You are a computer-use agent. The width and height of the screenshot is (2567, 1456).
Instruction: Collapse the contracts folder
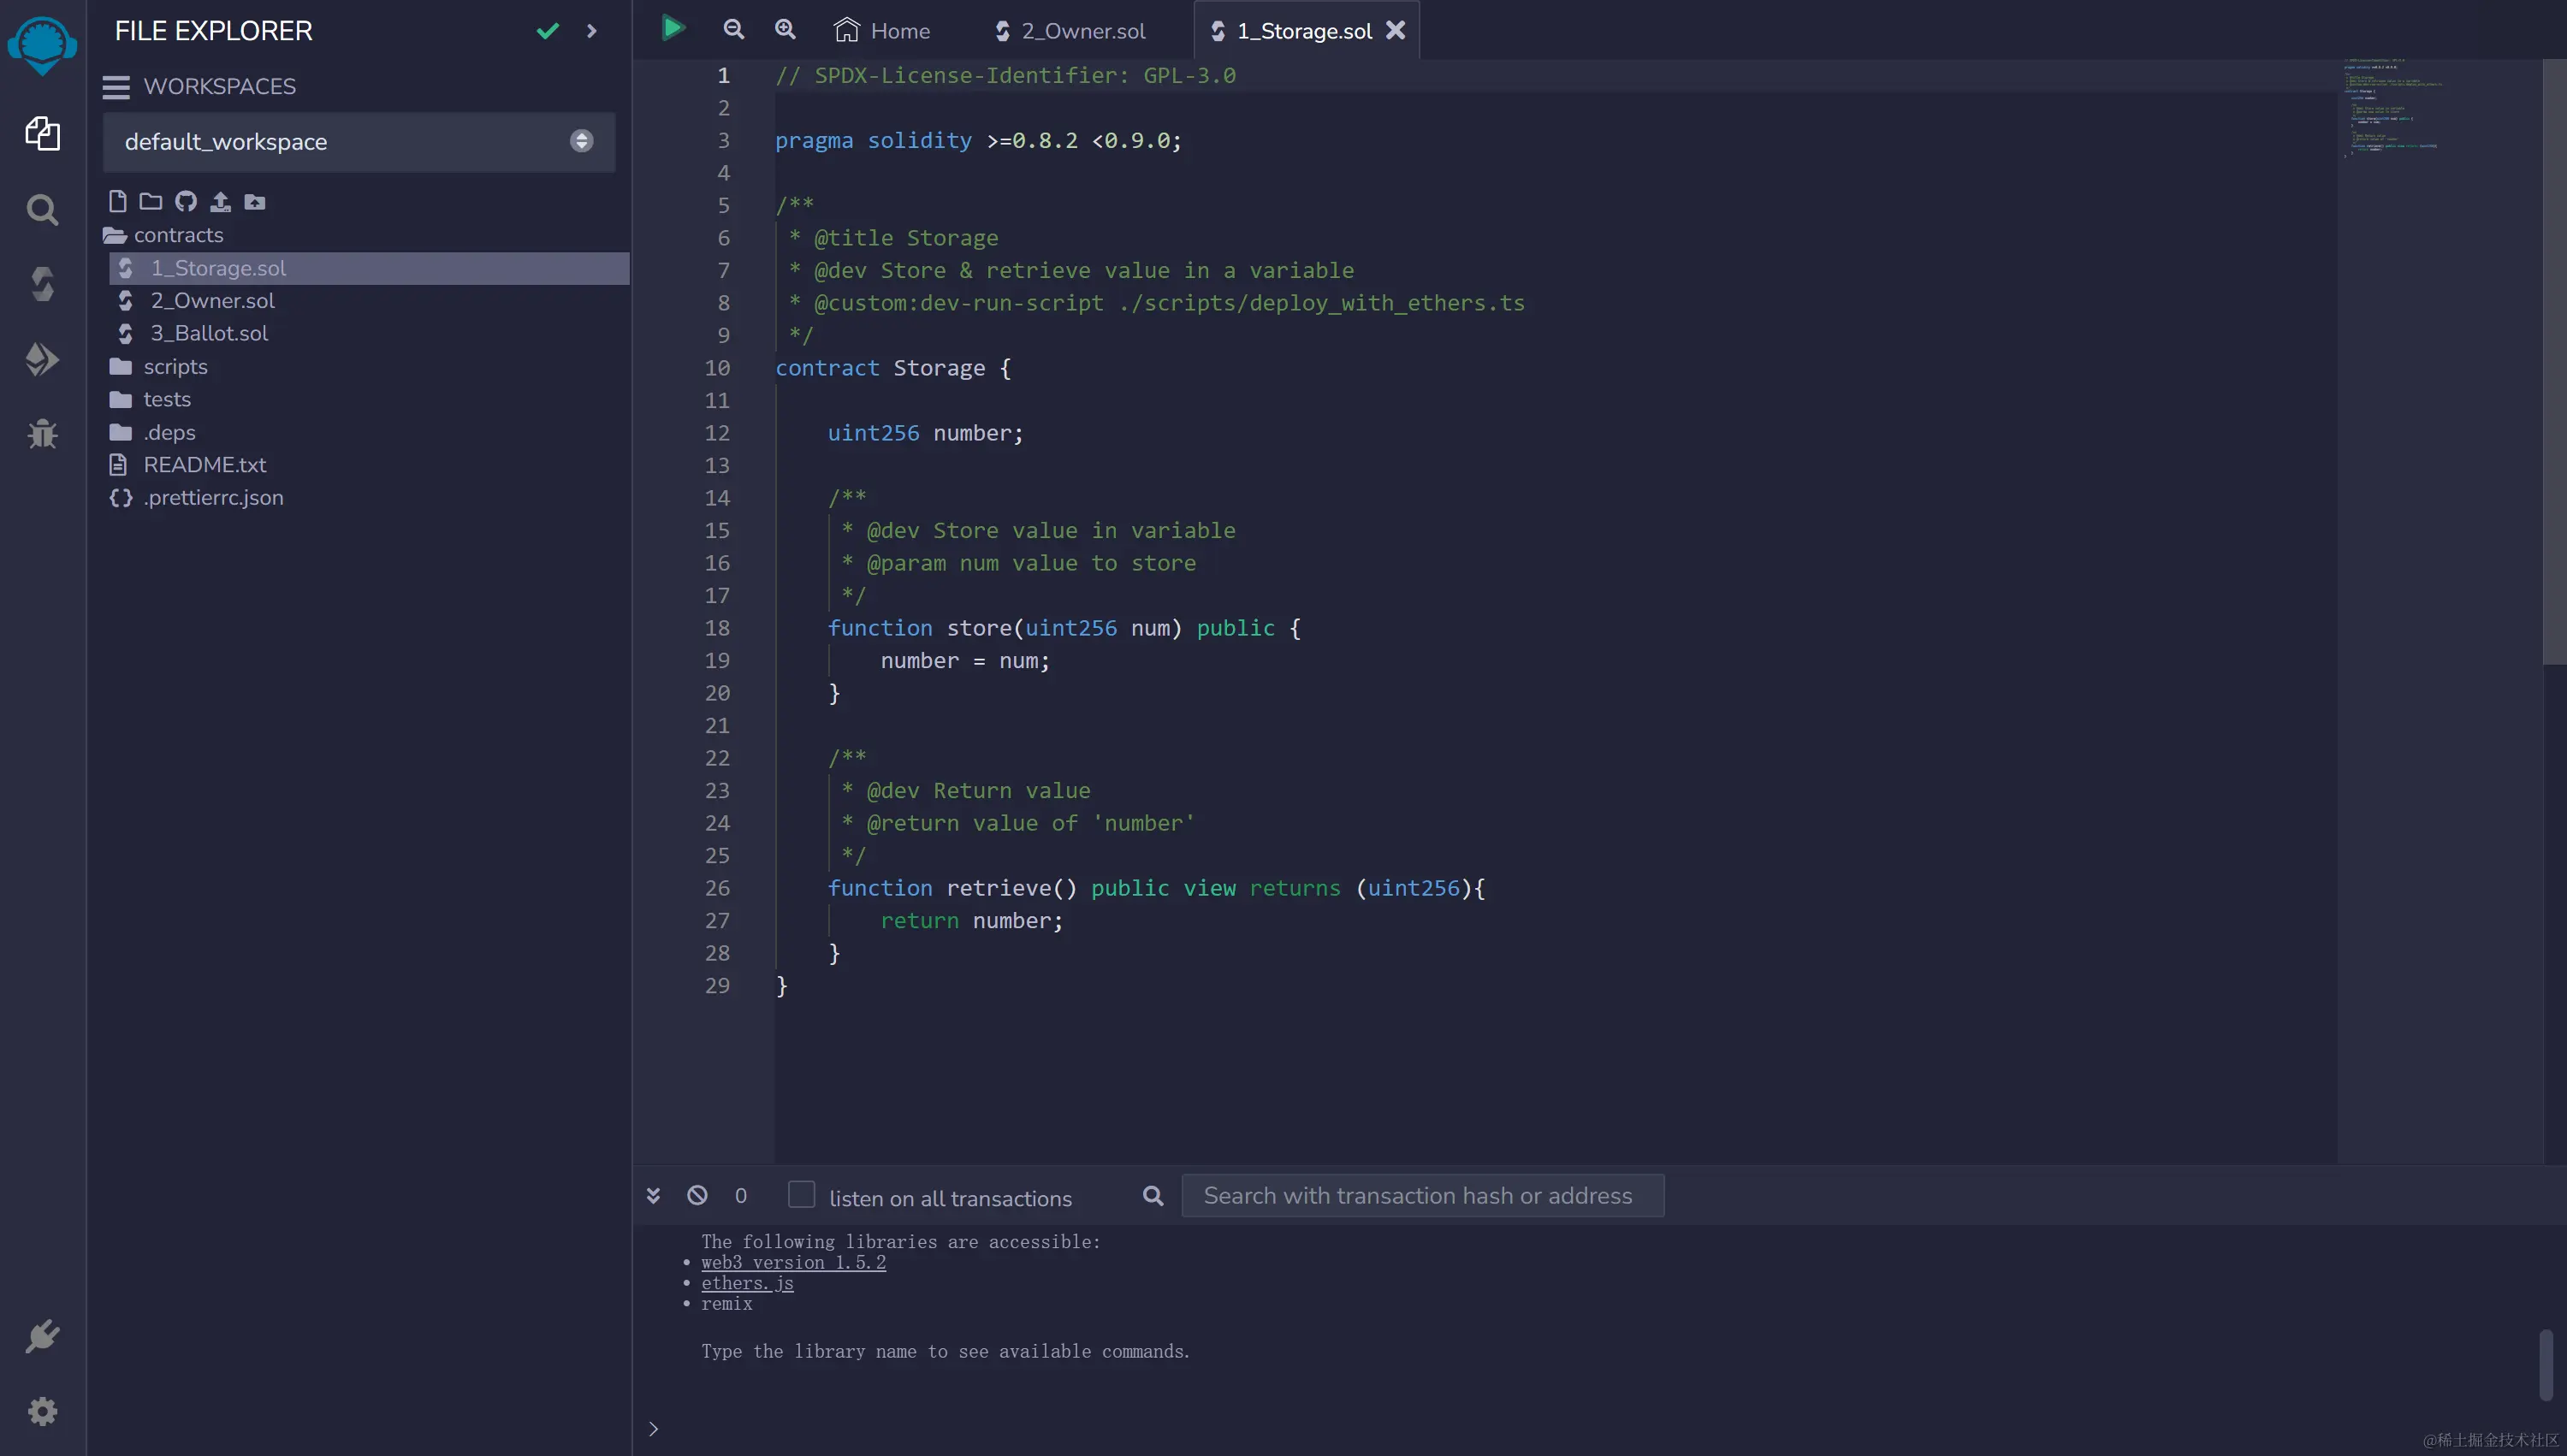[x=163, y=235]
